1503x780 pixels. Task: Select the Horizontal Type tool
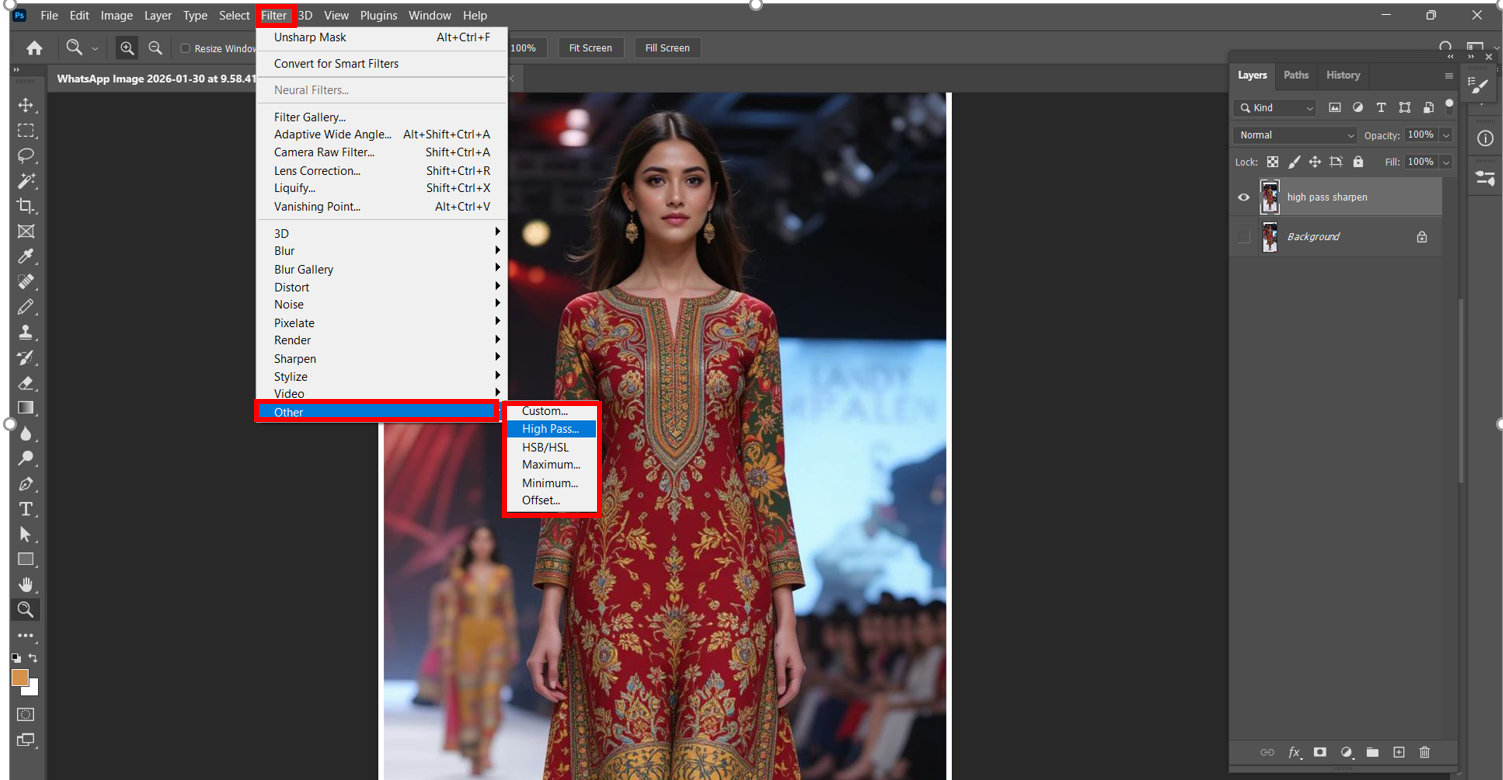click(x=26, y=509)
